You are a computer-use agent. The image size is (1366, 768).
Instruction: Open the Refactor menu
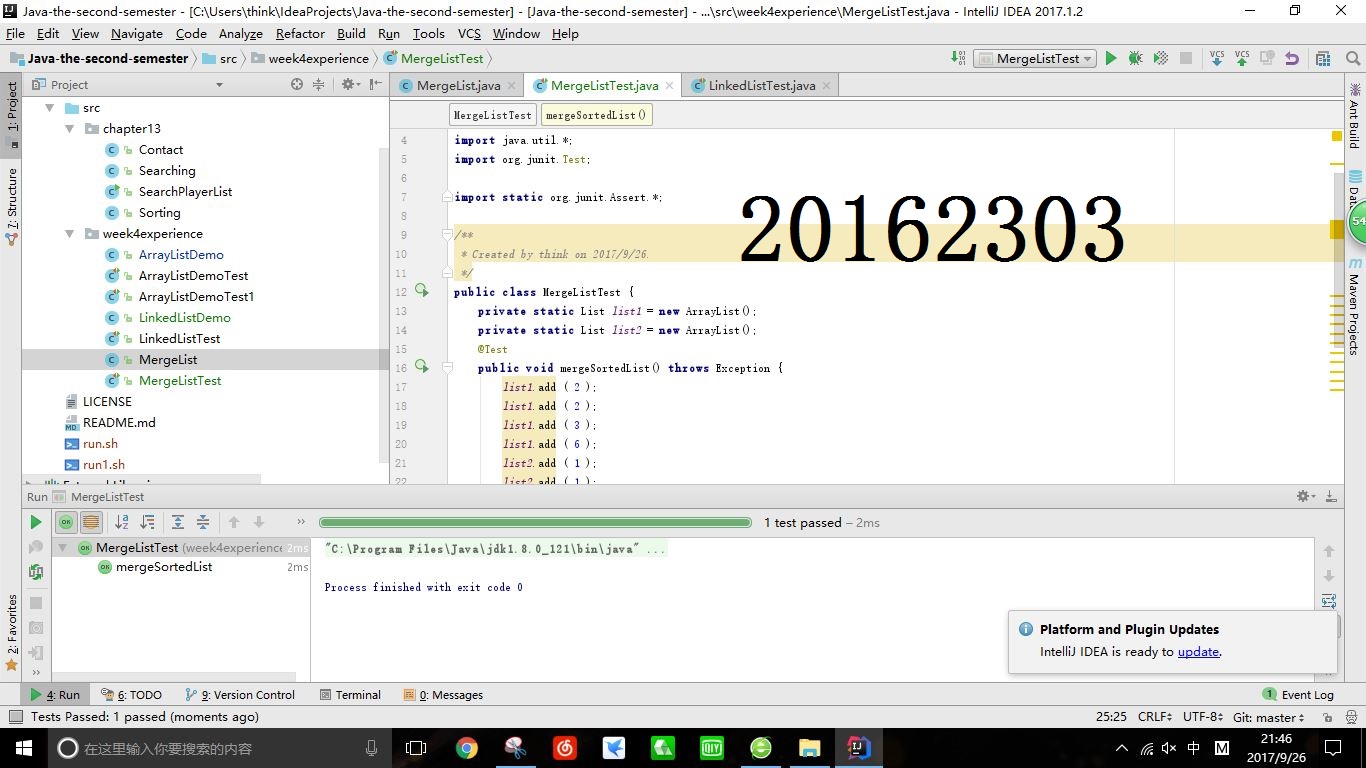tap(300, 33)
